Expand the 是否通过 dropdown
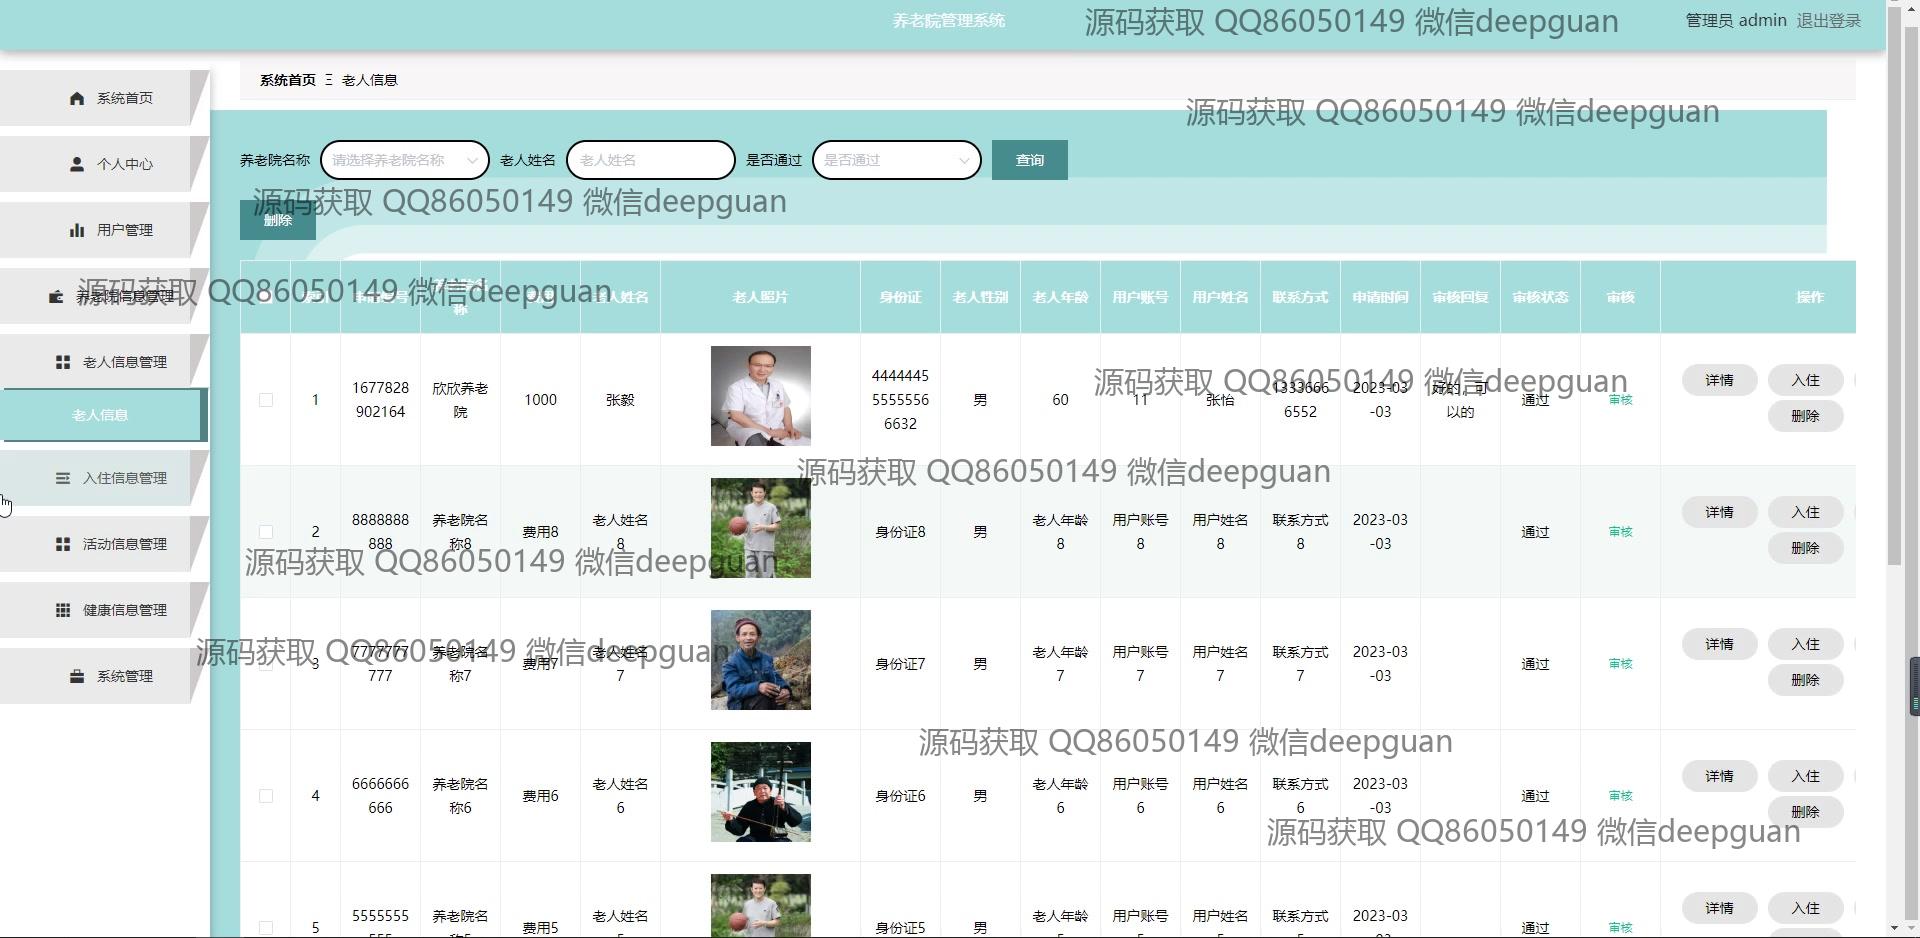The width and height of the screenshot is (1920, 938). tap(896, 160)
